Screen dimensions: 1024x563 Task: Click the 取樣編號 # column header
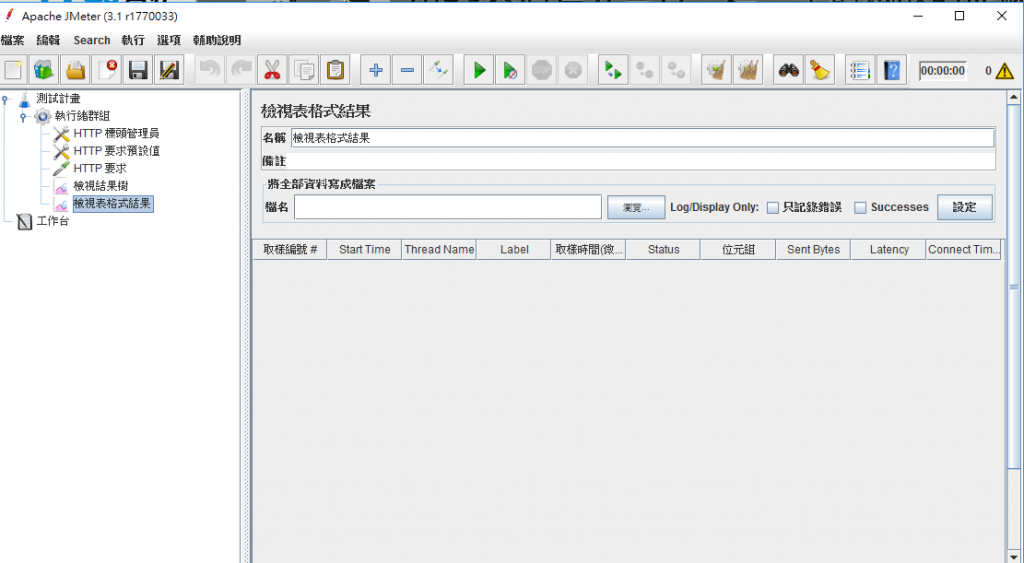290,249
